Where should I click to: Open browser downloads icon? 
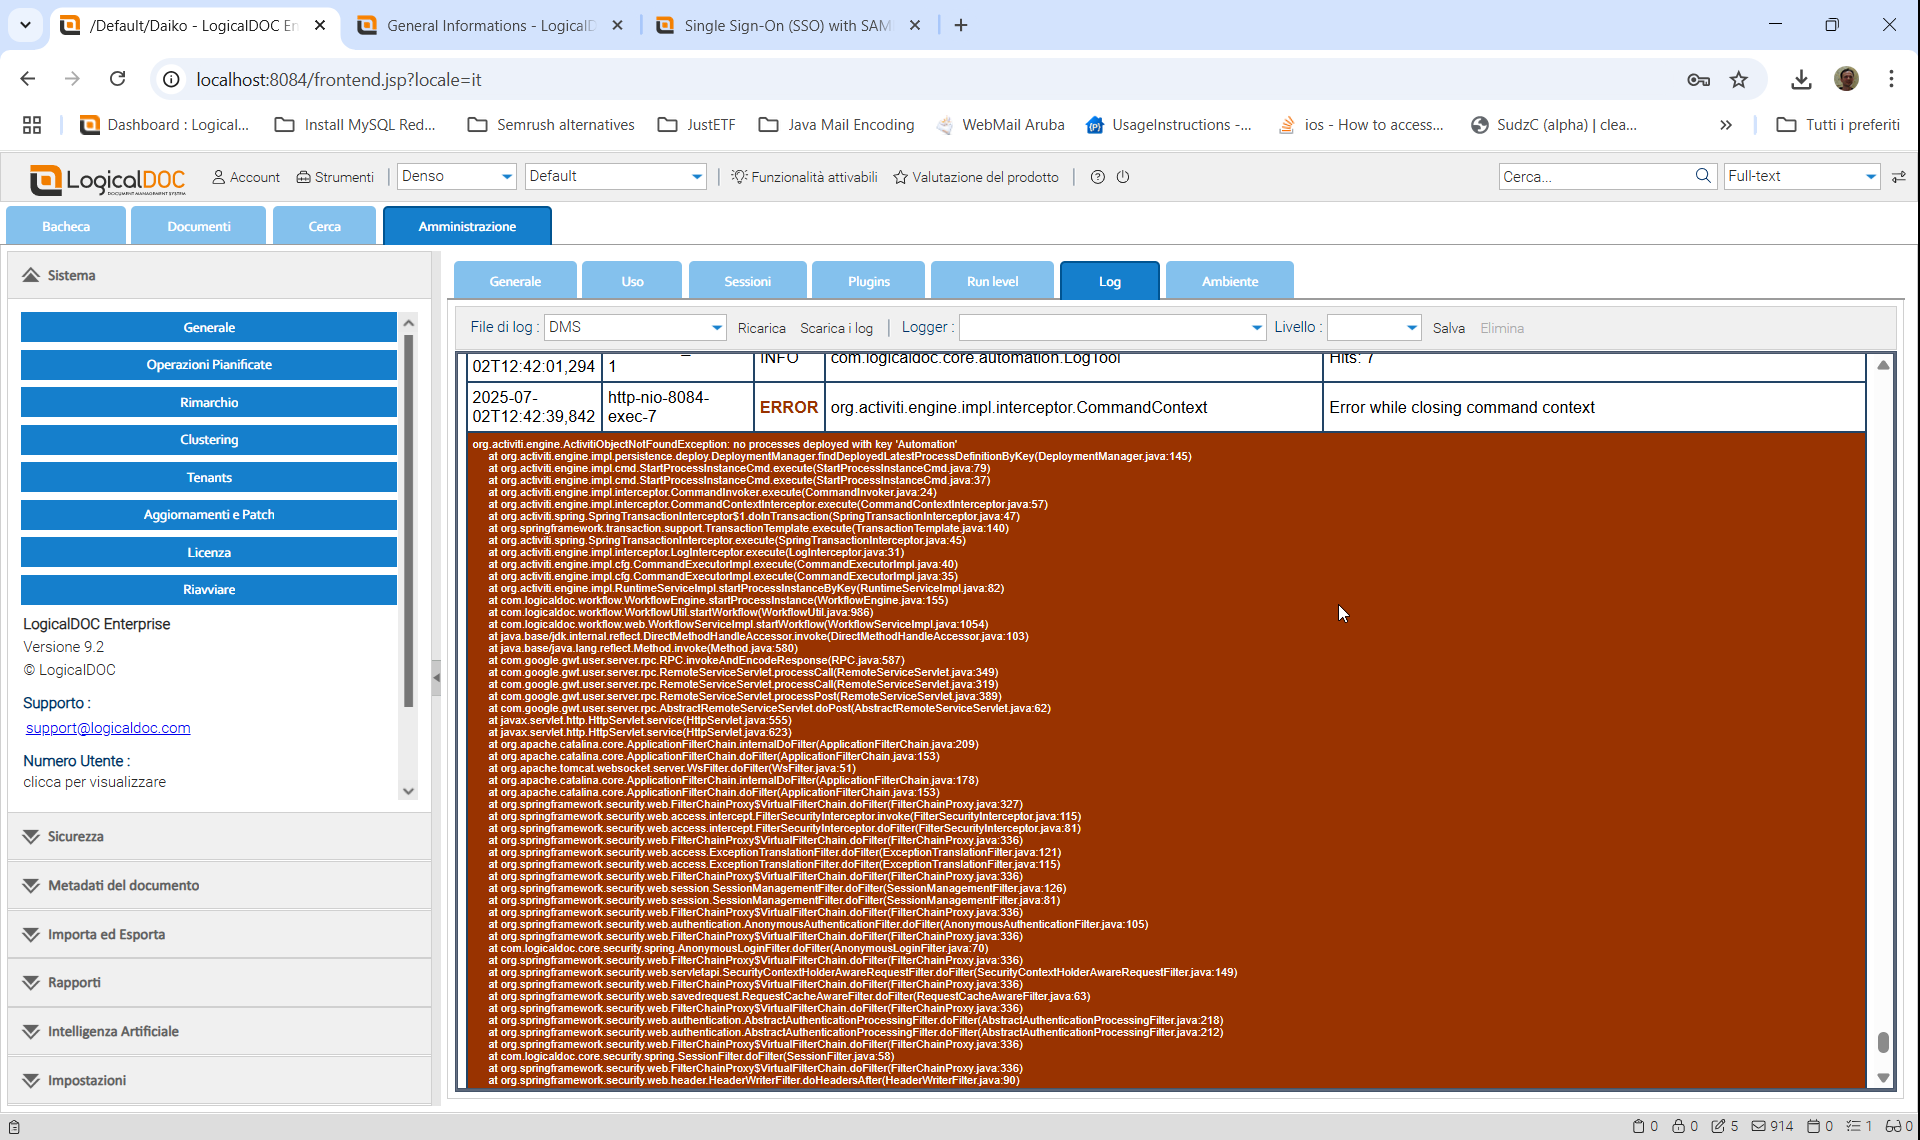[x=1801, y=80]
